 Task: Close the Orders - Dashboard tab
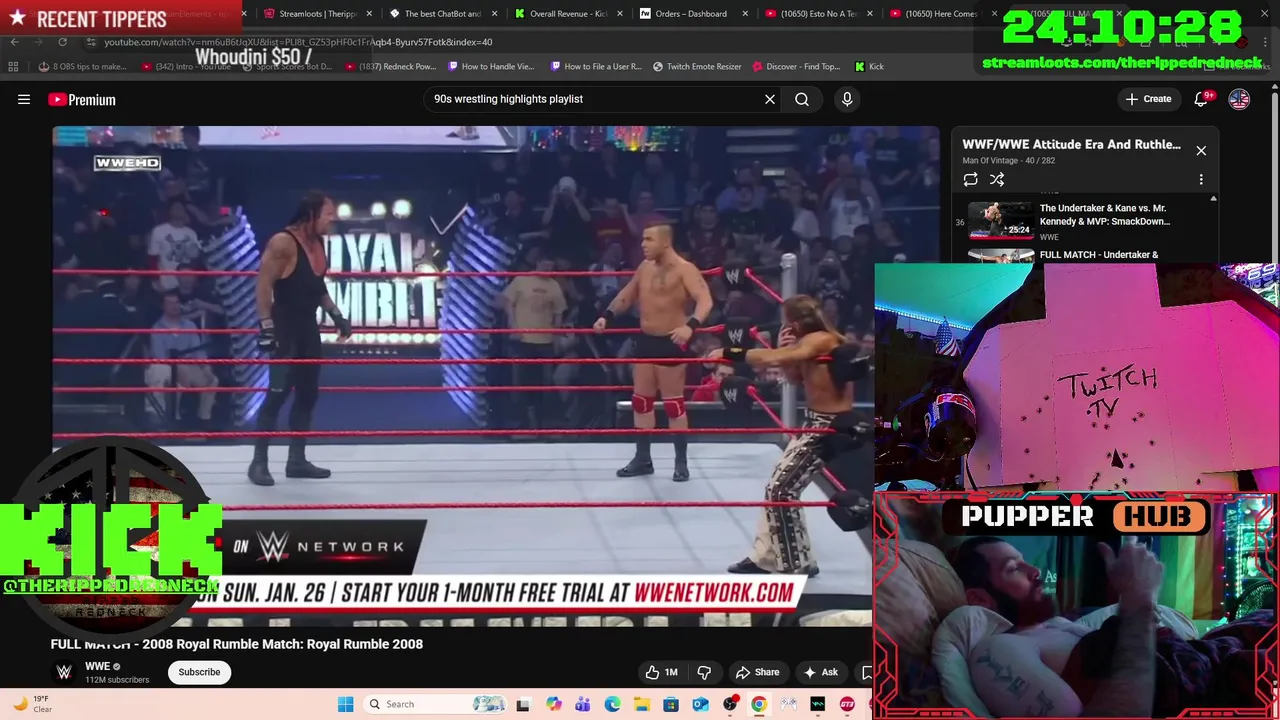coord(744,14)
